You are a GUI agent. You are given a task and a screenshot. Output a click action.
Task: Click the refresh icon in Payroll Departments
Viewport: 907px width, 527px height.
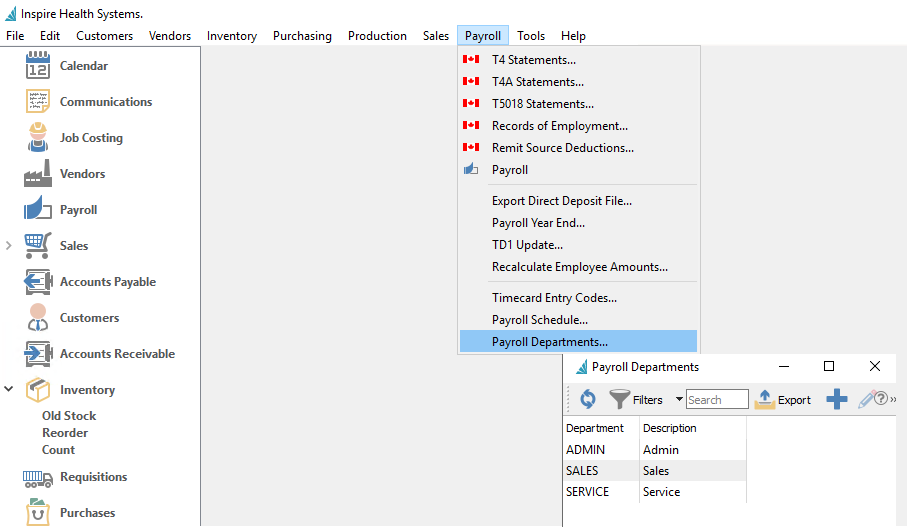588,399
